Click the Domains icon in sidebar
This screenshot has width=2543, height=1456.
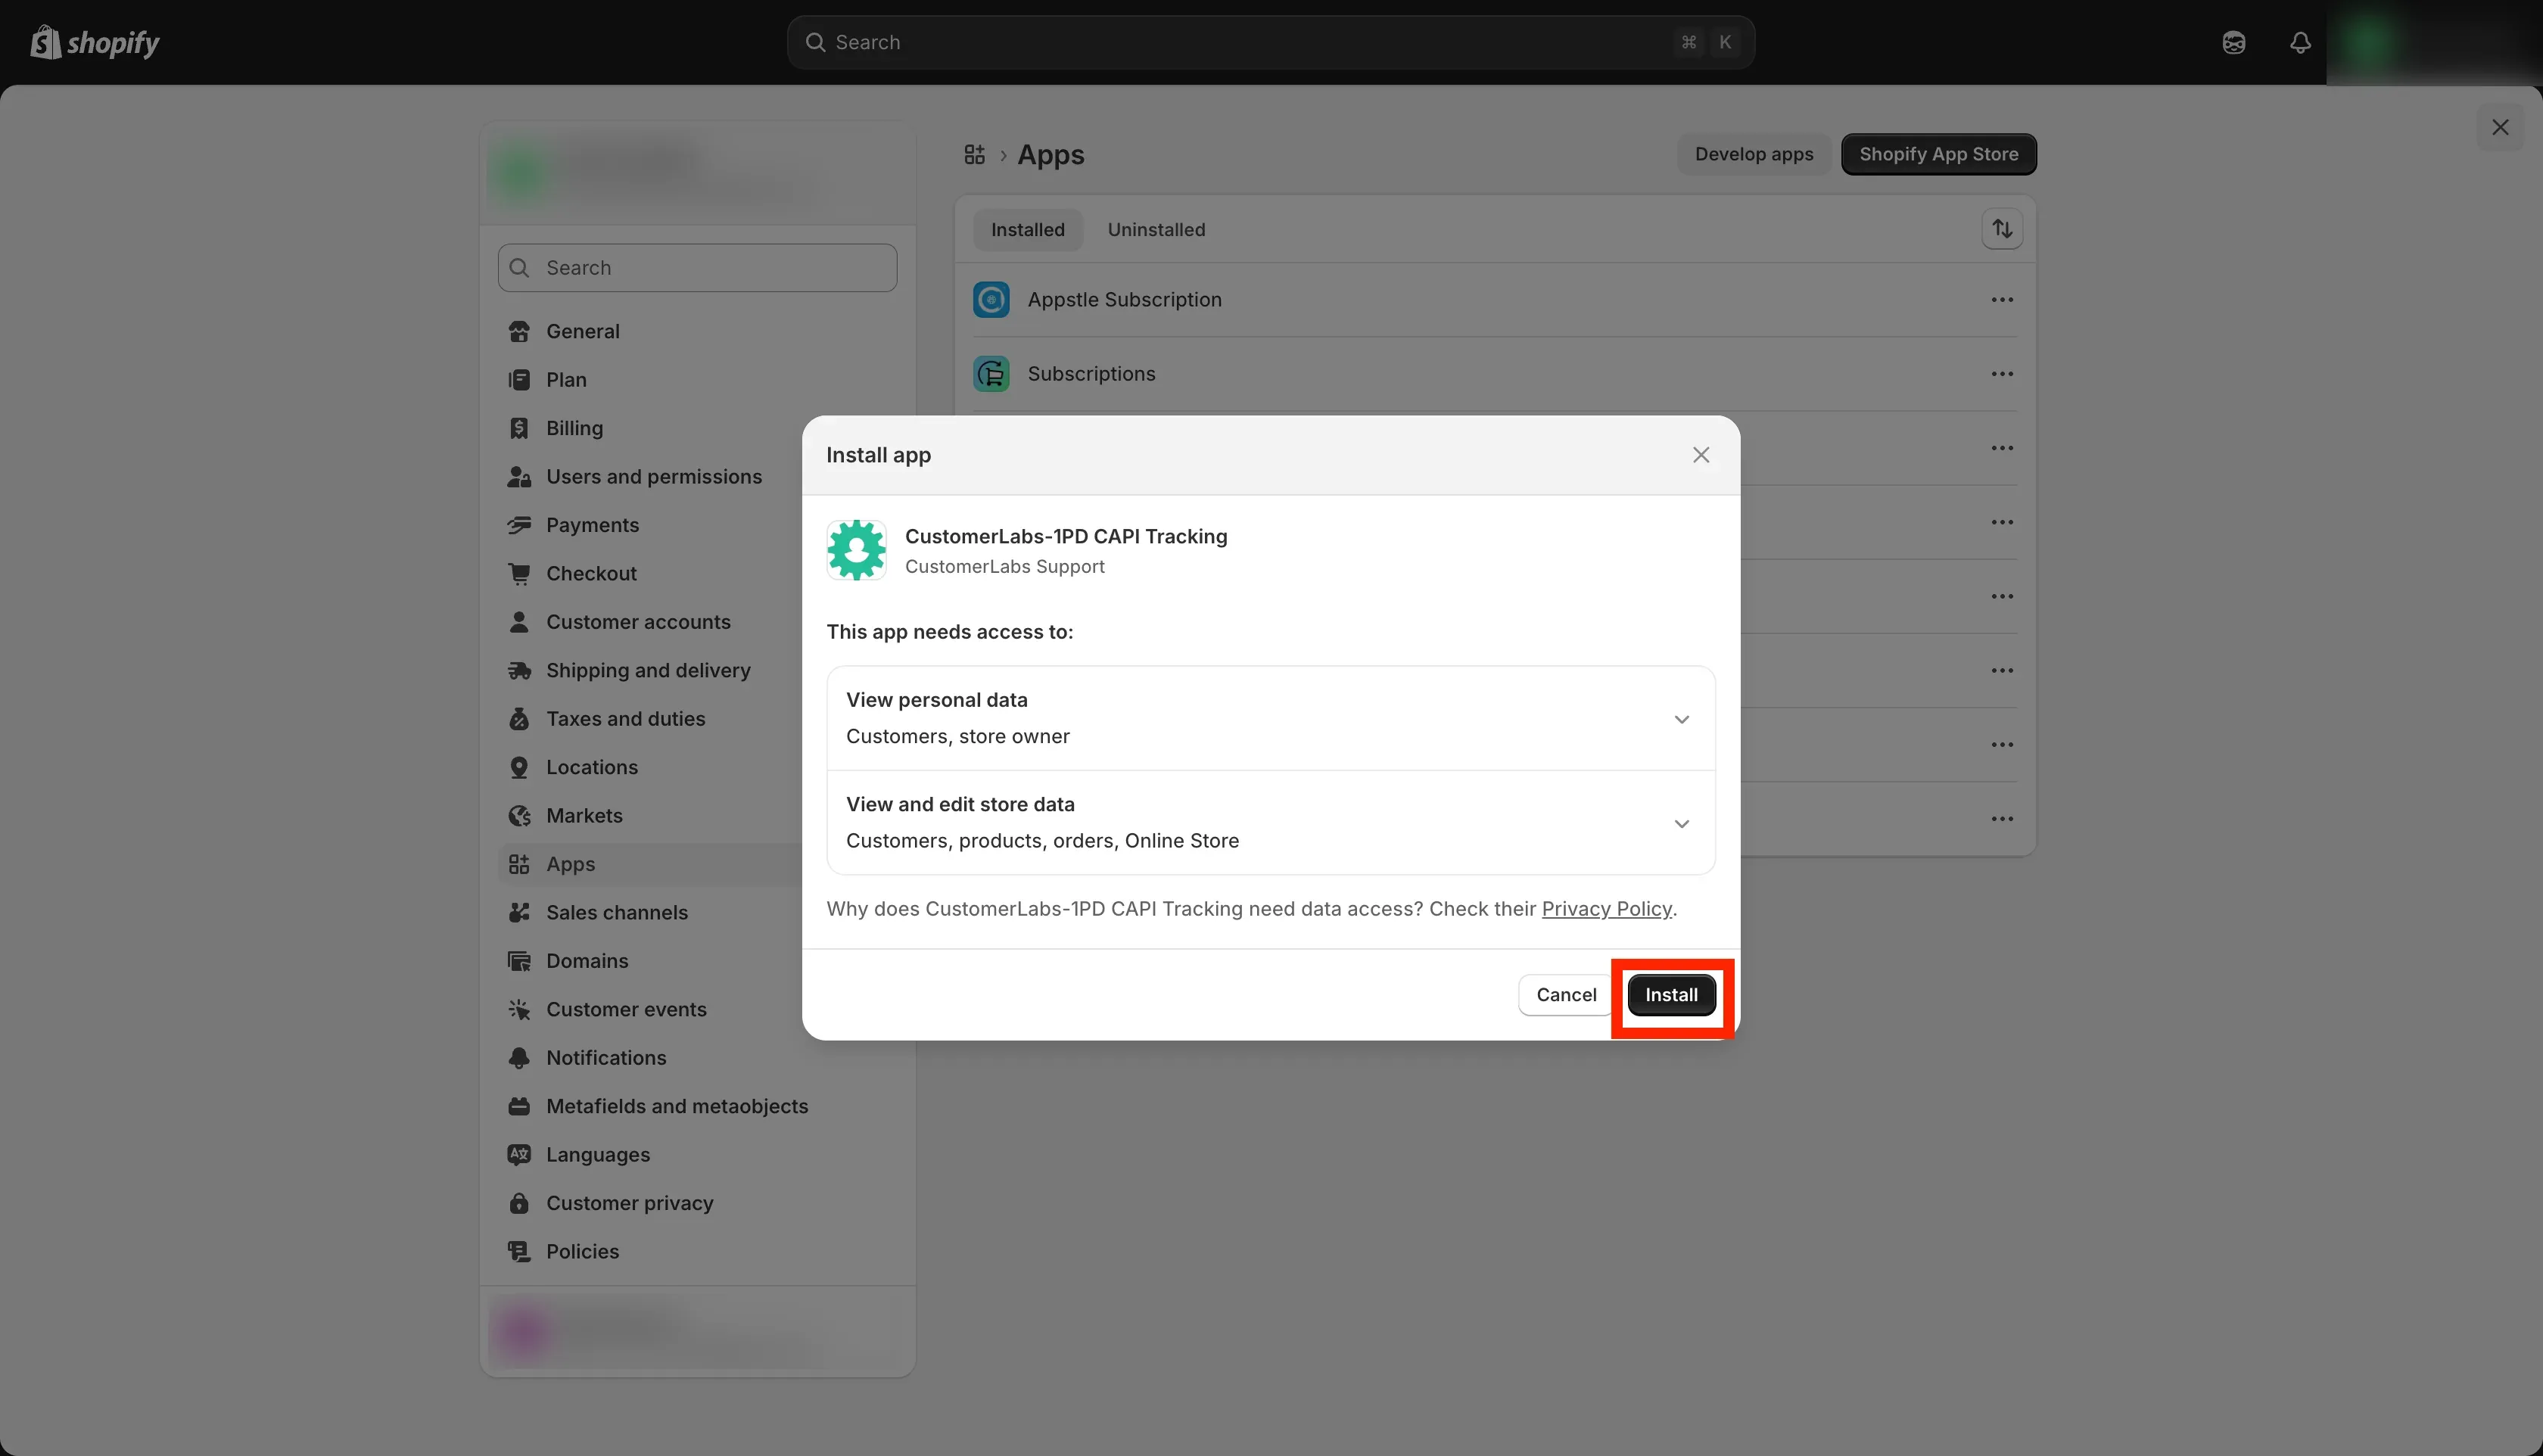point(519,961)
